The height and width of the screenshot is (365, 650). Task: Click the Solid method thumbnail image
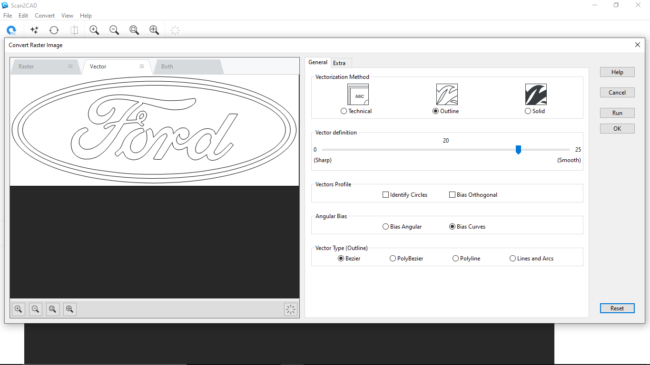pyautogui.click(x=536, y=94)
